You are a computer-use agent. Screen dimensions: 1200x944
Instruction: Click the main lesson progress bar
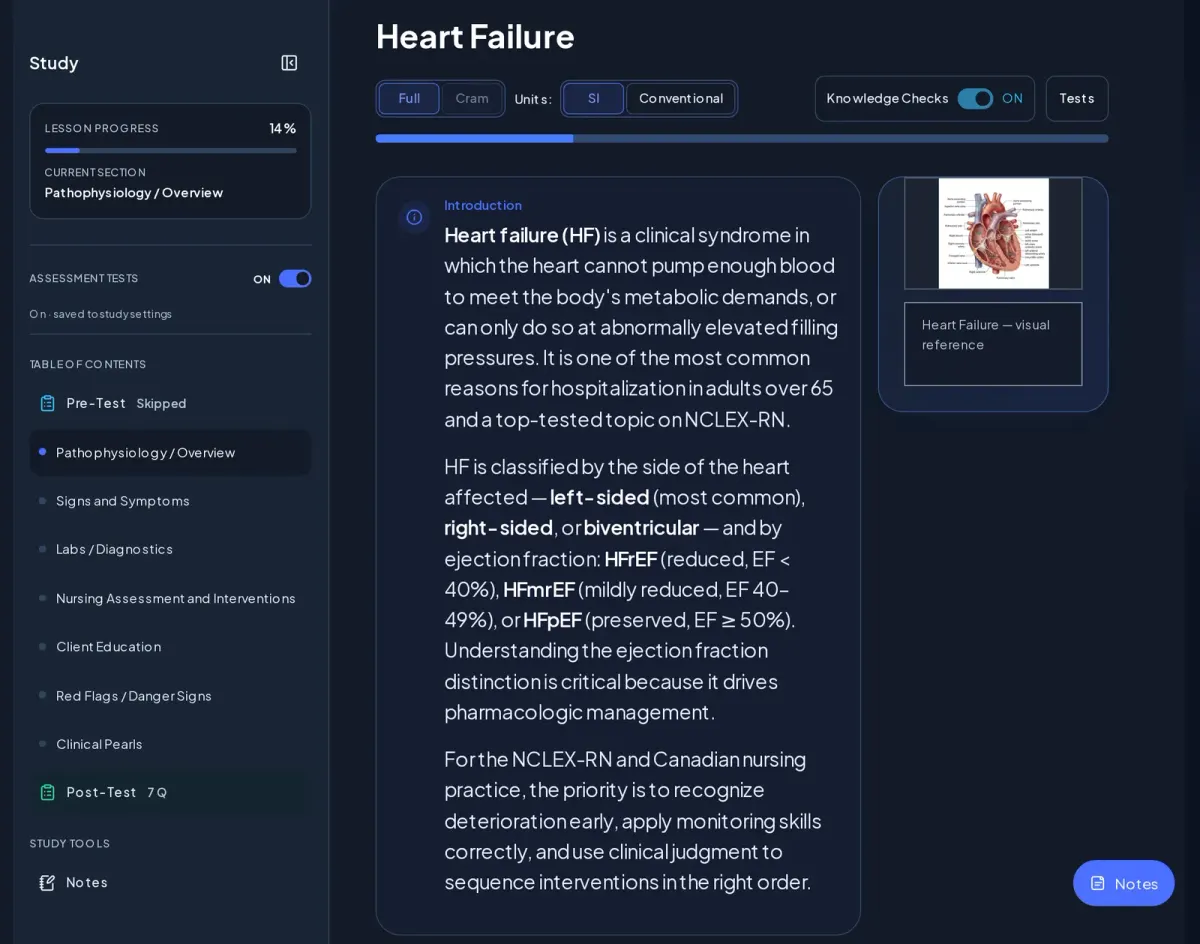pyautogui.click(x=742, y=138)
